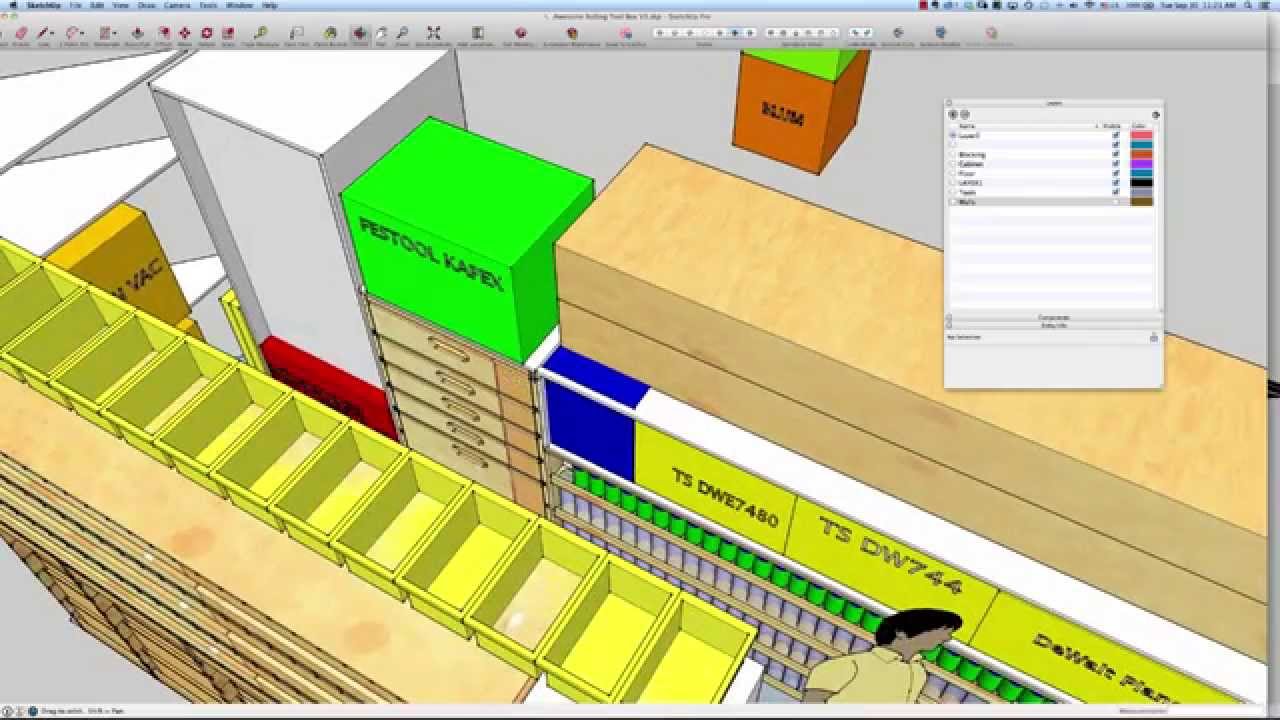Select the Rotate tool
Viewport: 1280px width, 720px height.
[206, 33]
